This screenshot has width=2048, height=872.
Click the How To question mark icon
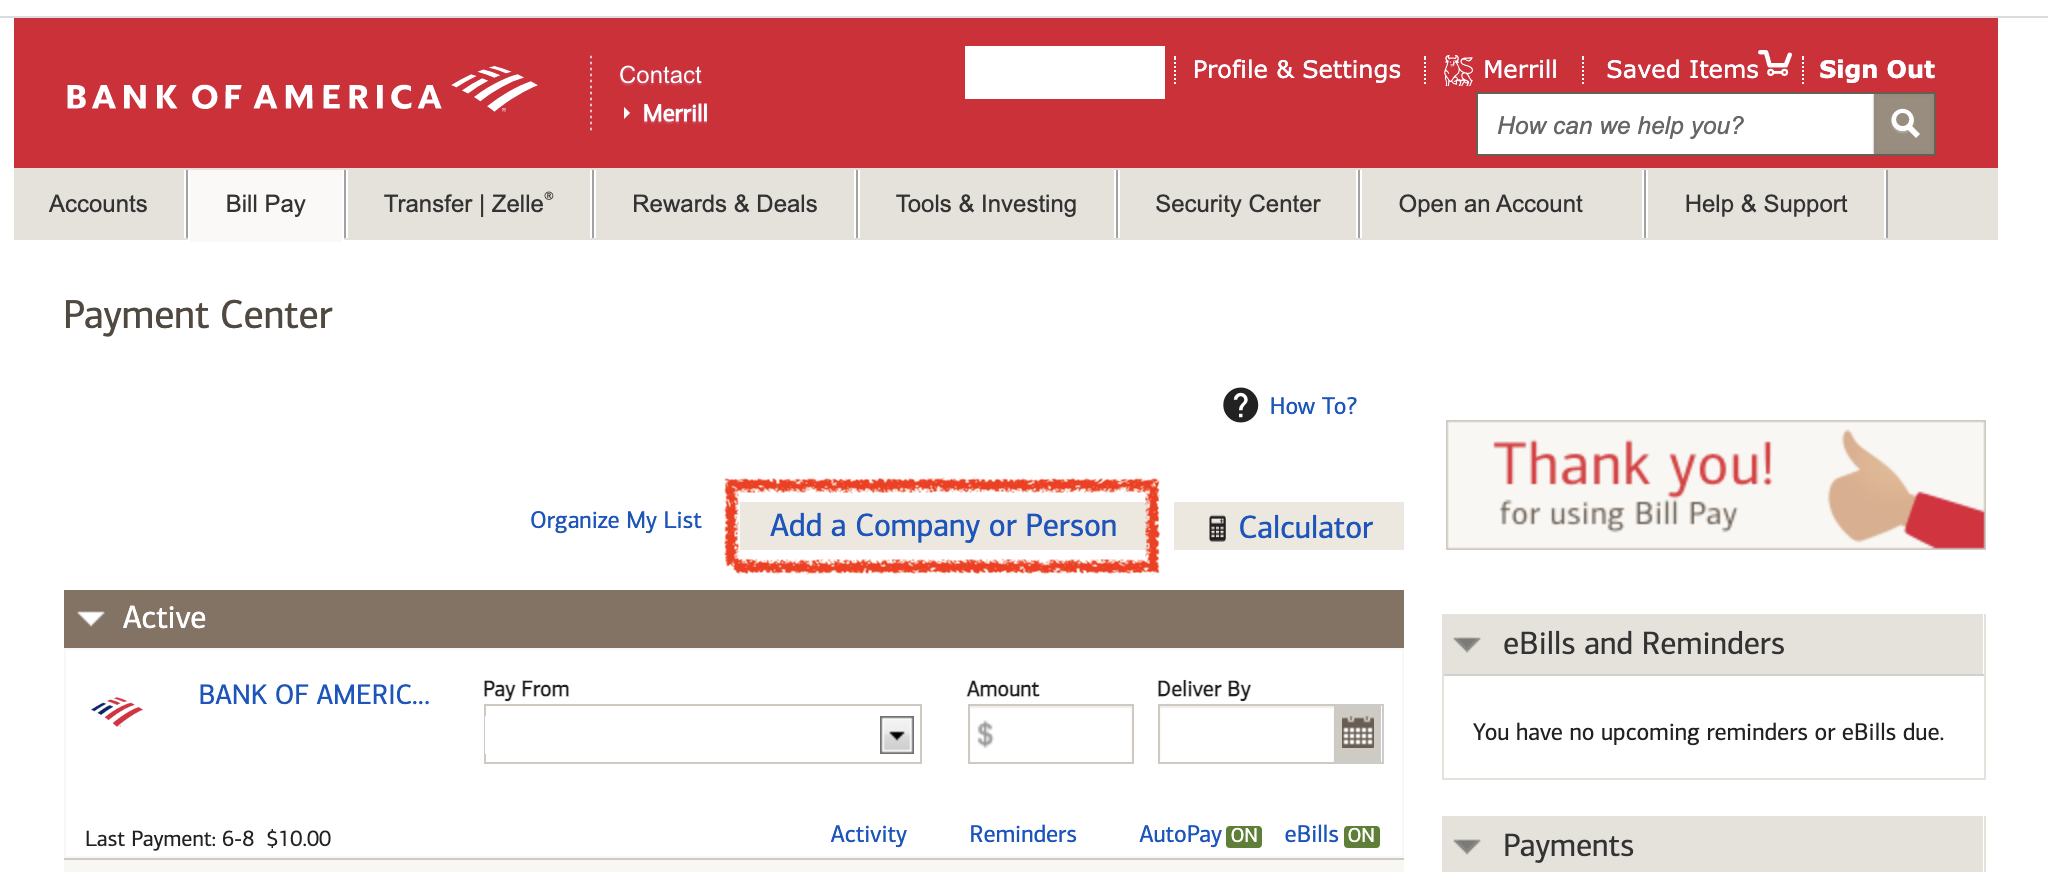click(1240, 405)
